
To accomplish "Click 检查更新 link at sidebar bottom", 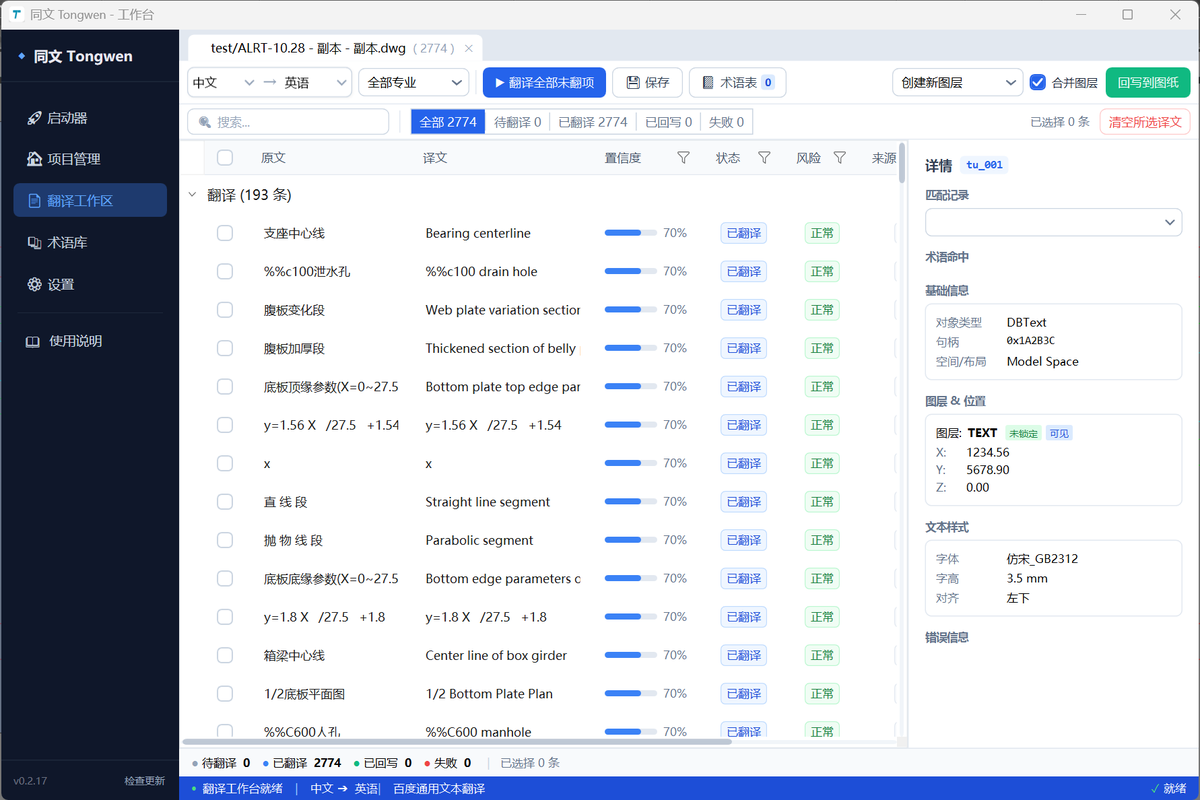I will 145,781.
